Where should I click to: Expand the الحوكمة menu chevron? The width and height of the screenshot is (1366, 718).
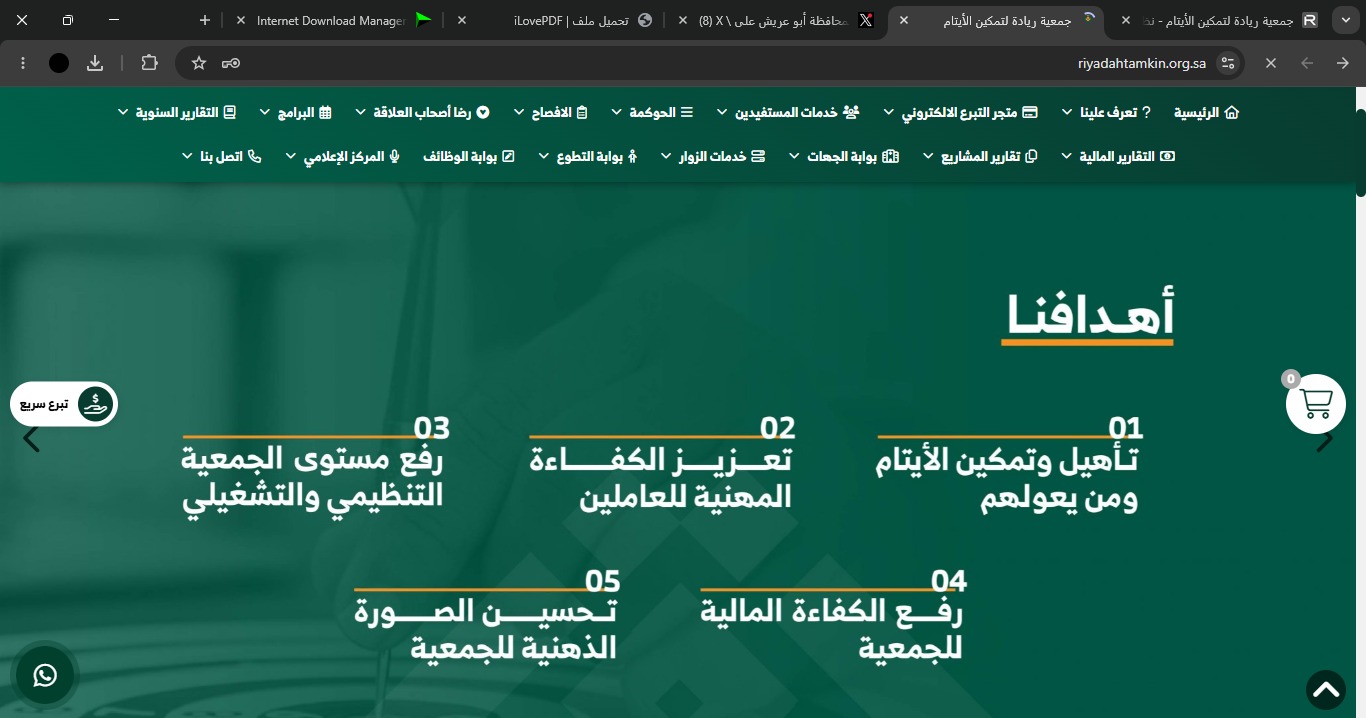coord(616,113)
